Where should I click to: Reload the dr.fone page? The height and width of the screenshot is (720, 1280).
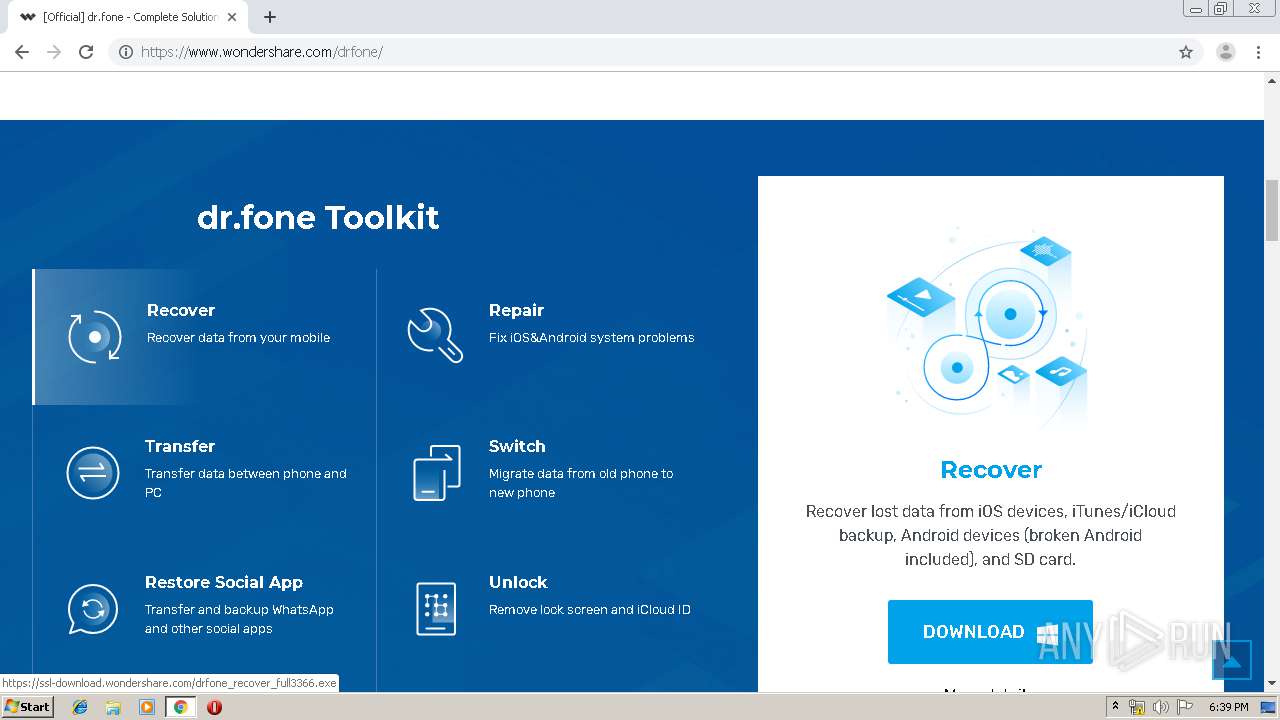[86, 52]
